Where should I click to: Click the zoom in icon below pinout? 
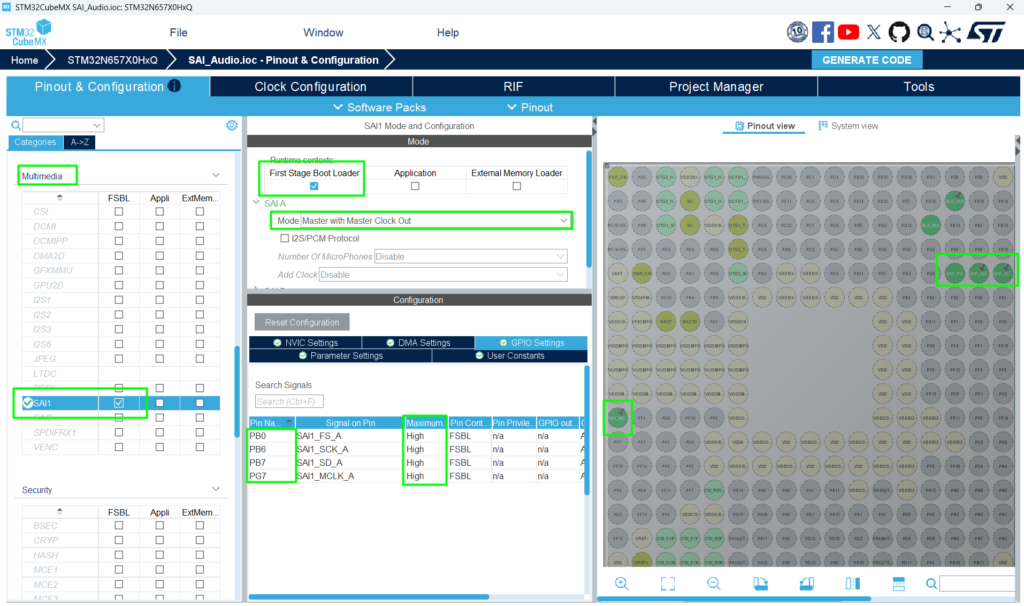pos(621,584)
